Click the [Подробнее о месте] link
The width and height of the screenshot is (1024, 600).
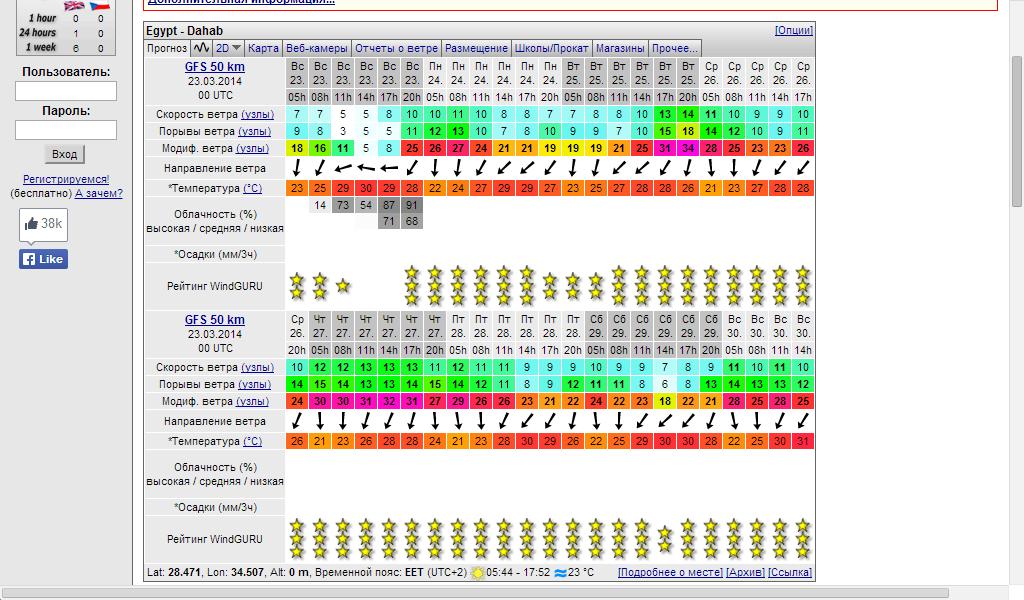tap(670, 573)
